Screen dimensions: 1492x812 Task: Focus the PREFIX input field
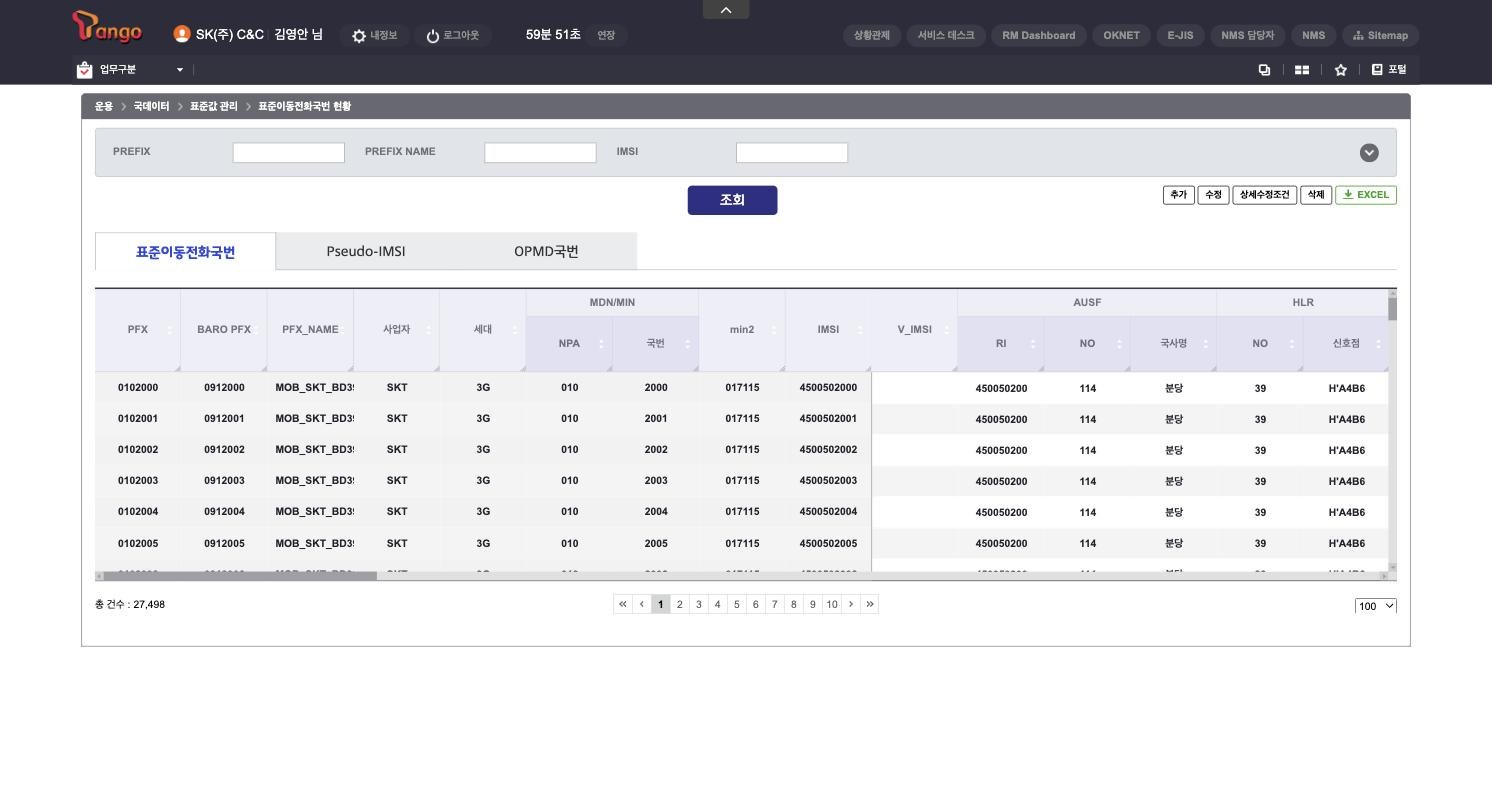tap(289, 153)
